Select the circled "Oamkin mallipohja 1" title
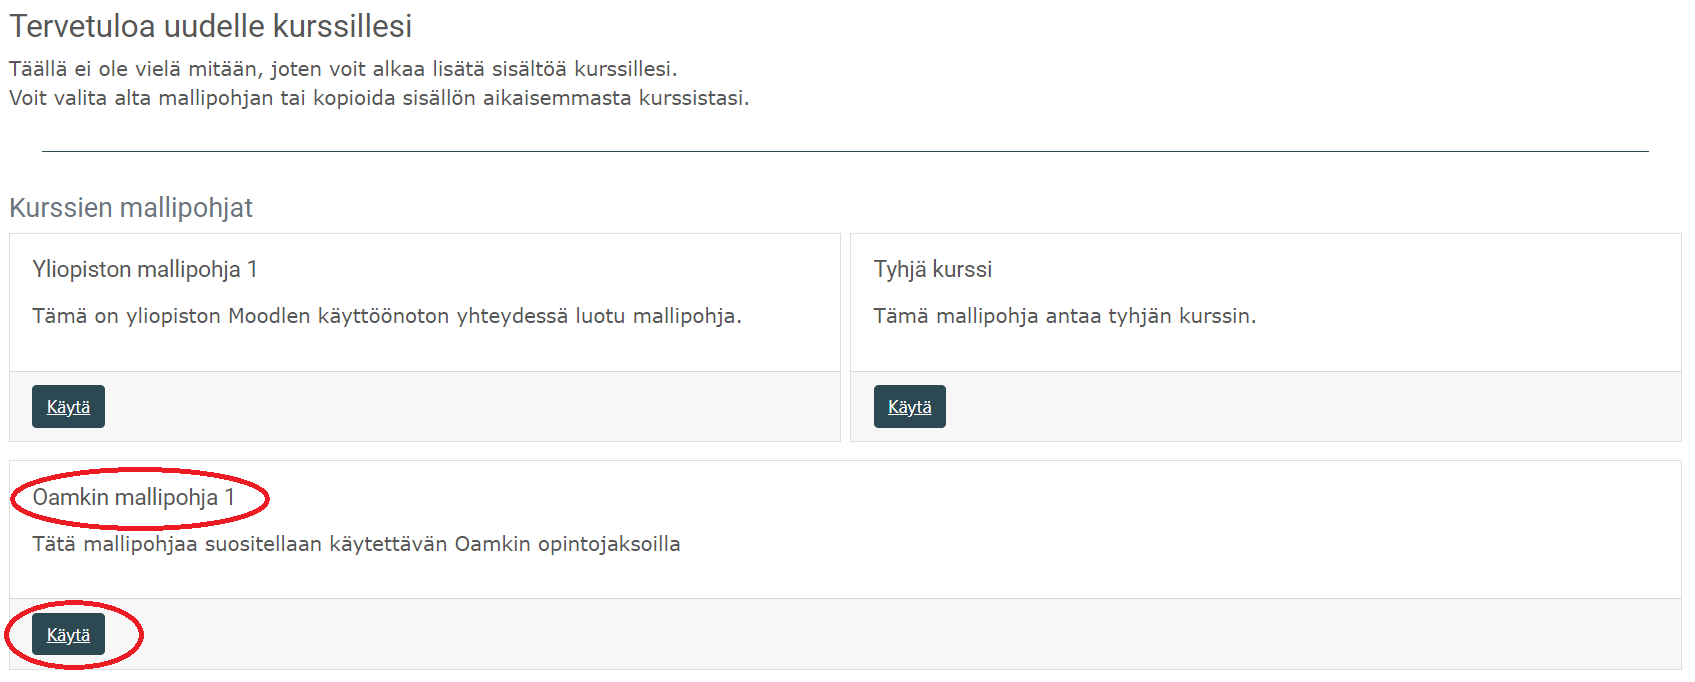Viewport: 1695px width, 682px height. (x=134, y=497)
